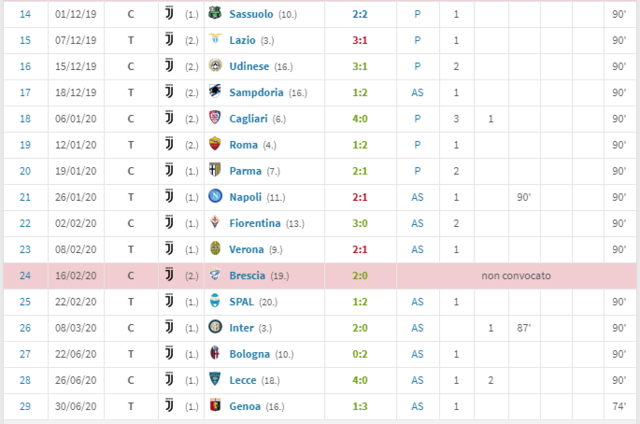640x424 pixels.
Task: Click the Napoli club crest
Action: point(215,197)
